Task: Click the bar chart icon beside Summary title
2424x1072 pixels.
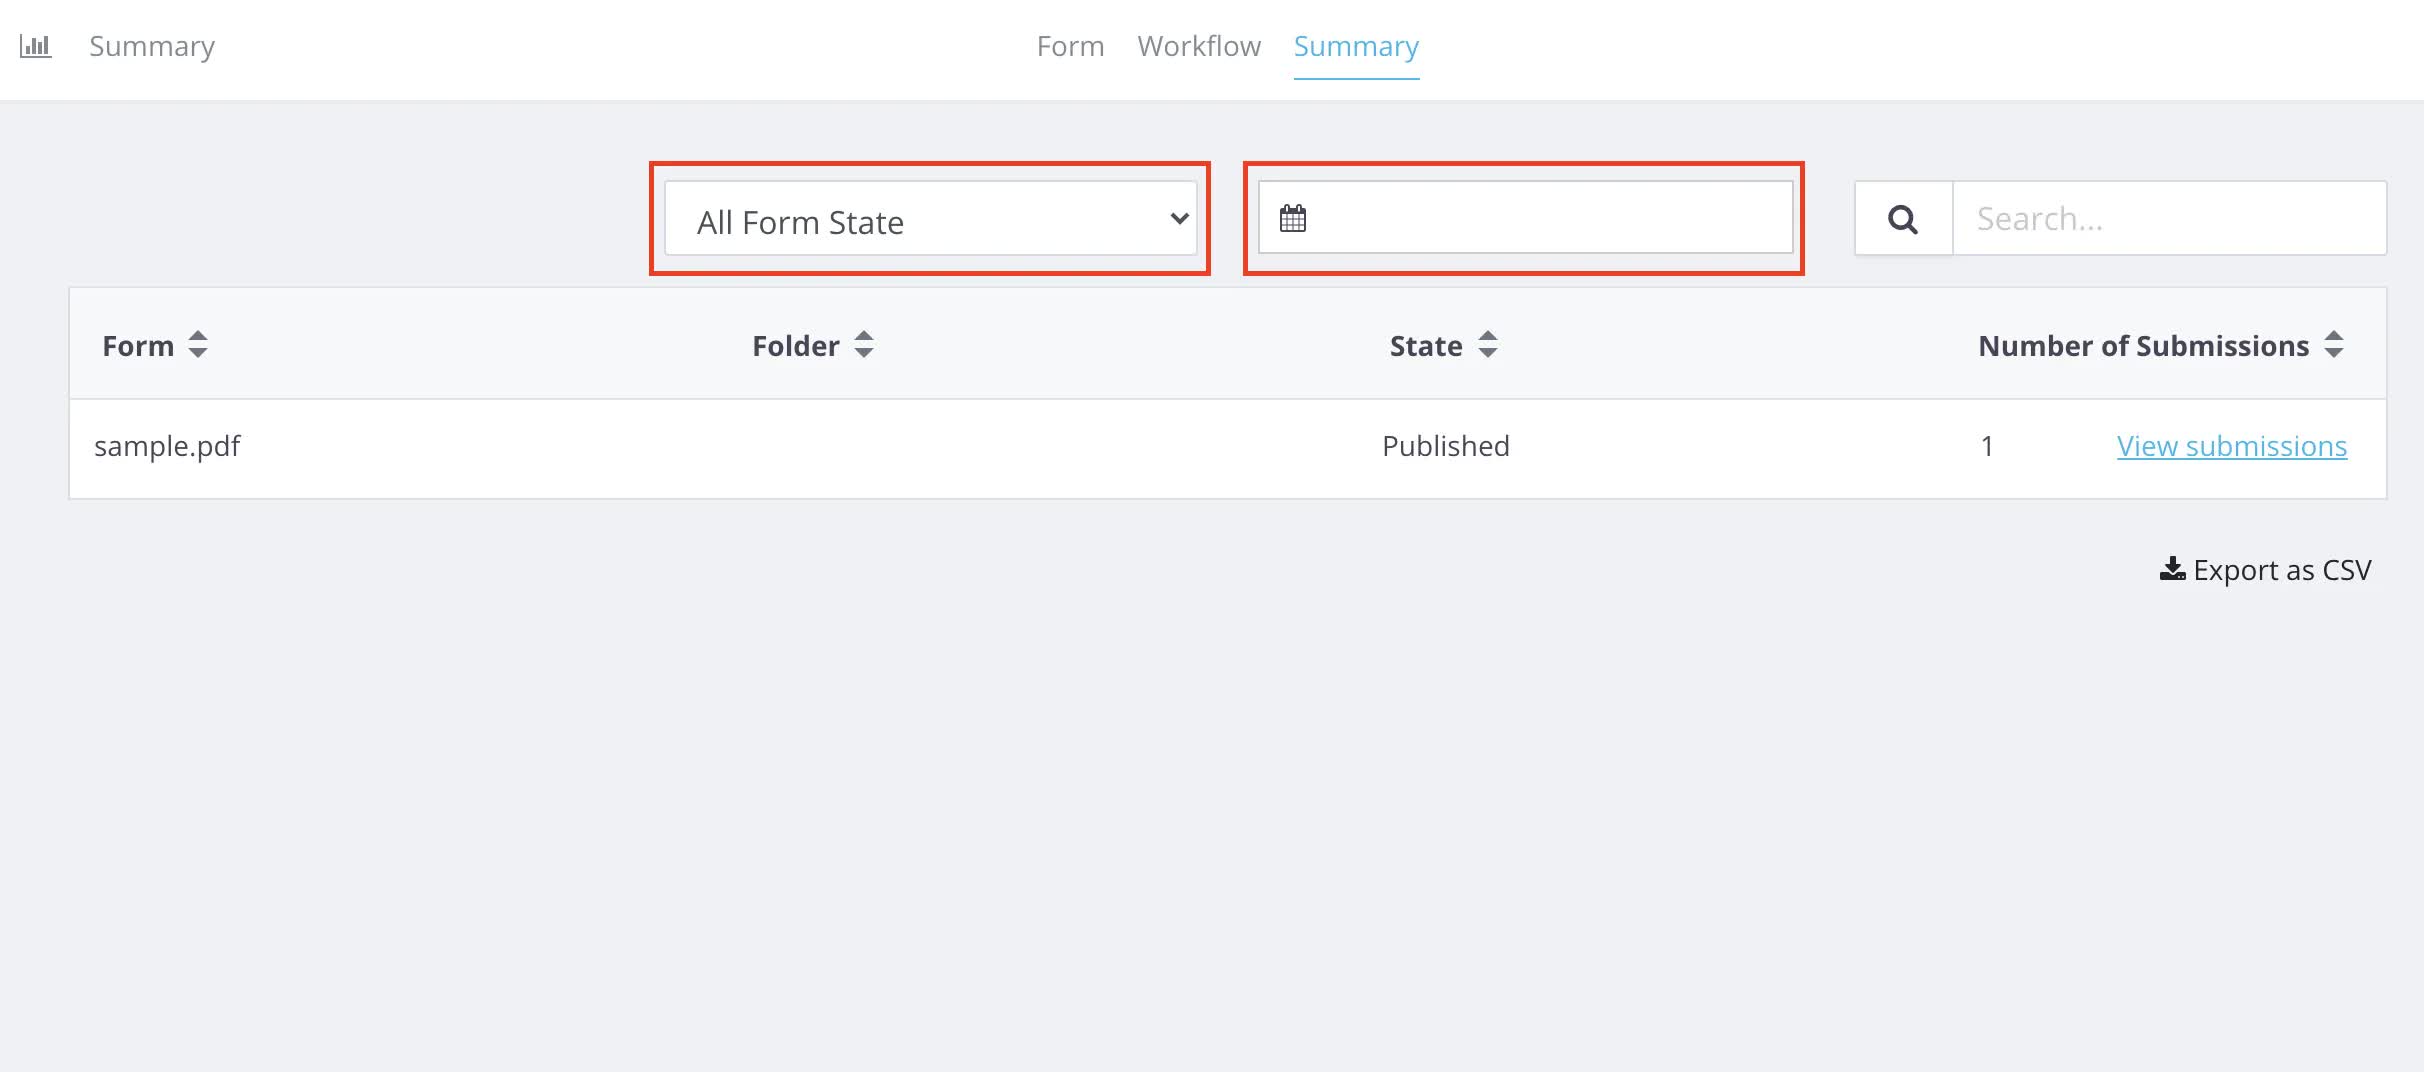Action: tap(35, 46)
